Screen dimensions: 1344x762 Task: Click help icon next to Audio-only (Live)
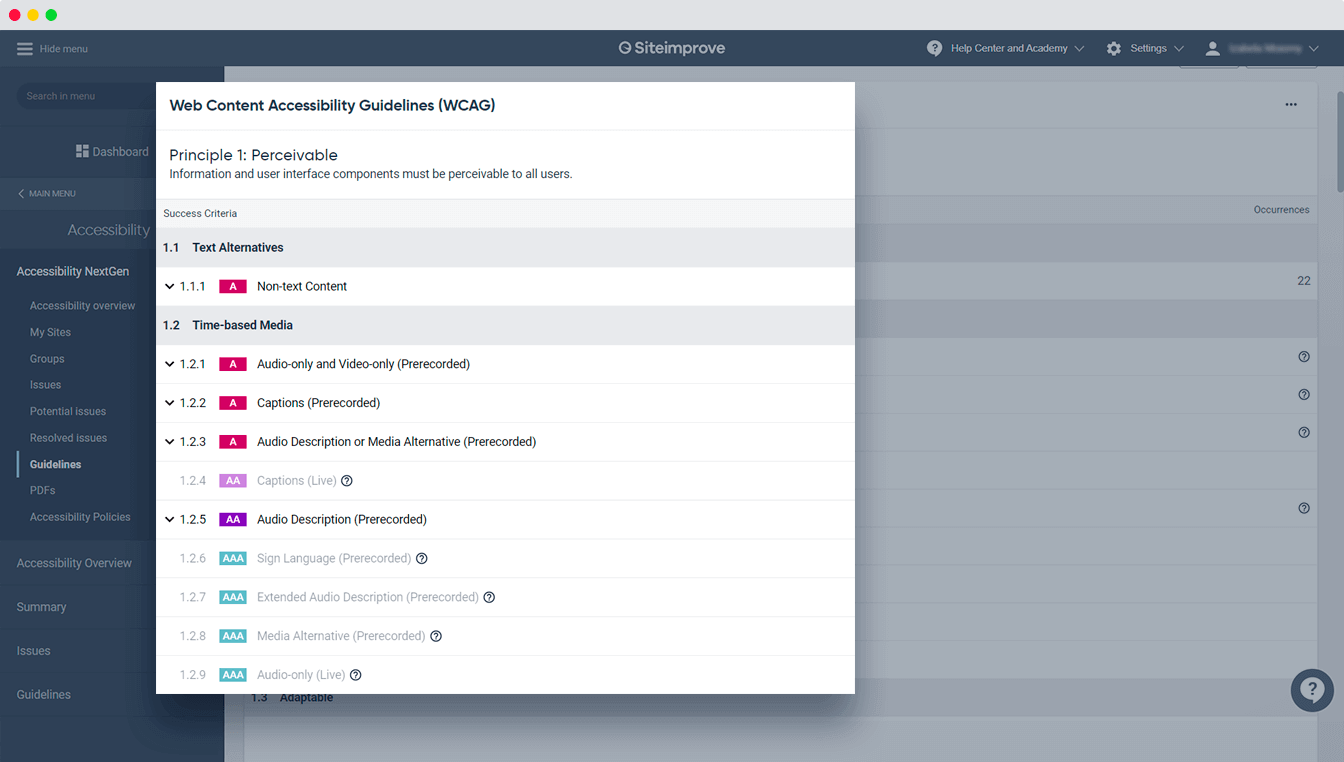click(355, 676)
